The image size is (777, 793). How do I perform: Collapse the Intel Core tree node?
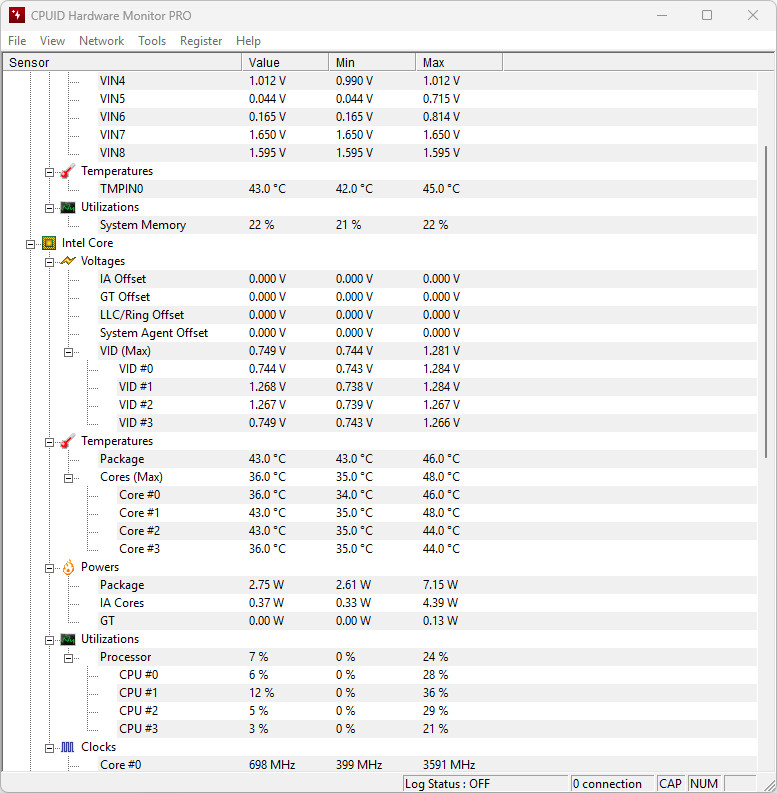pos(31,243)
